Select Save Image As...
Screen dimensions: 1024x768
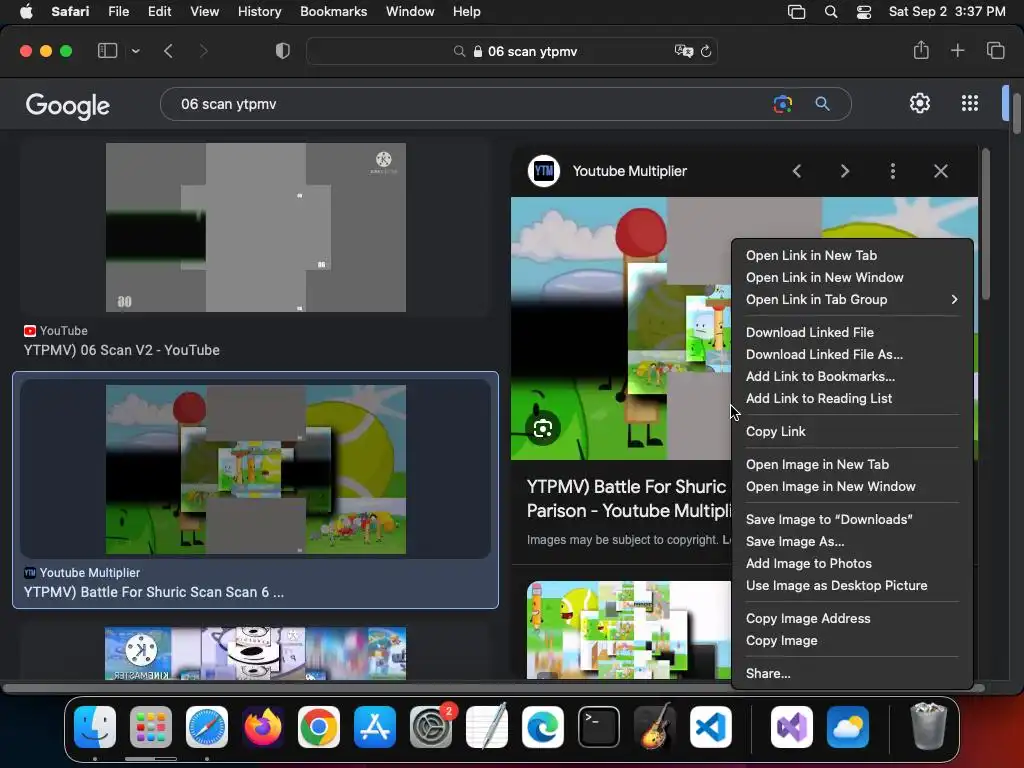pos(795,541)
